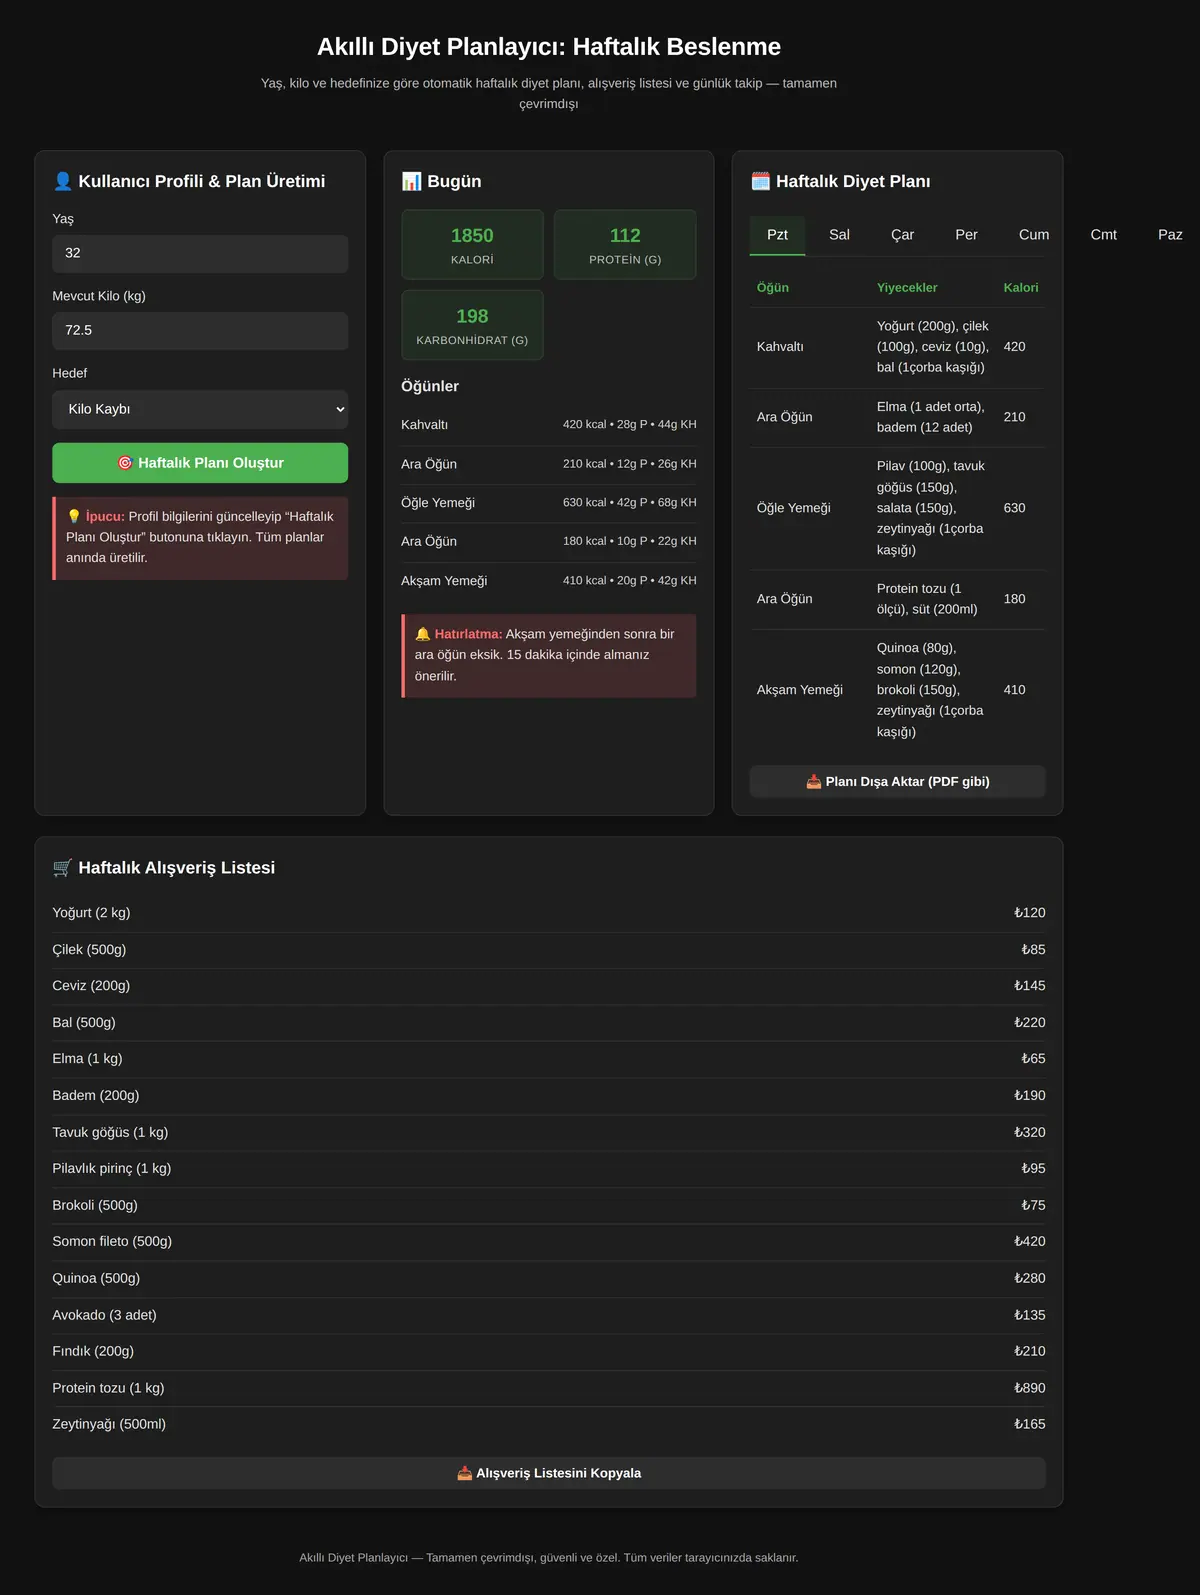Click the user profile icon in panel heading
The width and height of the screenshot is (1200, 1595).
[x=63, y=181]
